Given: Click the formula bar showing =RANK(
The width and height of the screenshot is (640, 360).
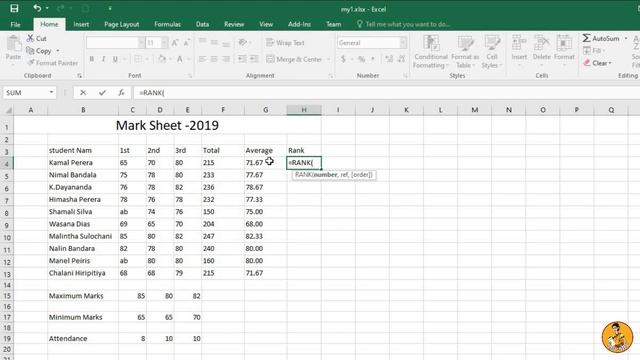Looking at the screenshot, I should pos(387,93).
